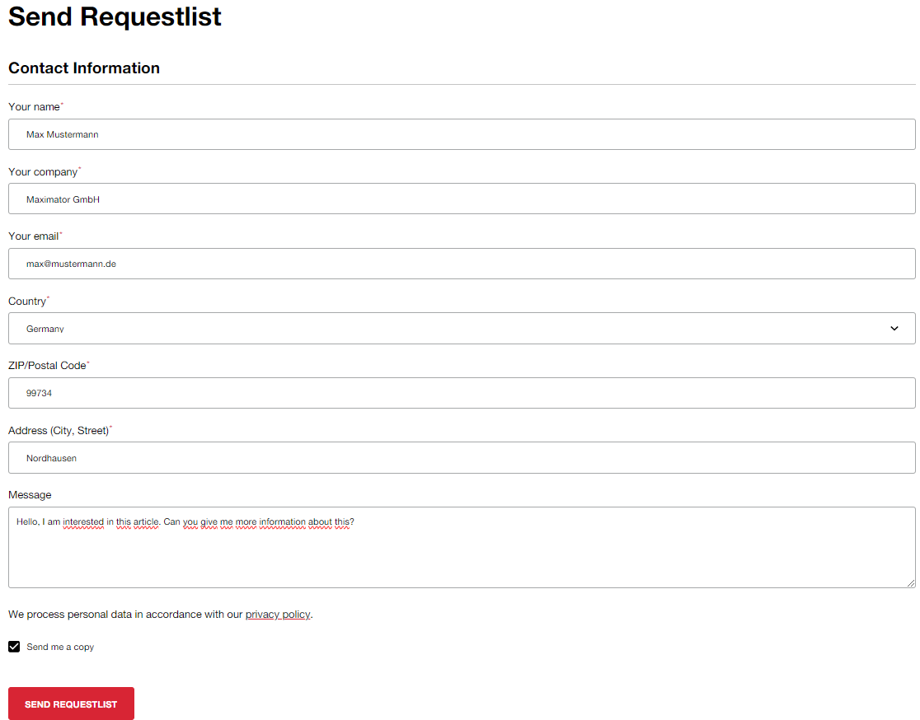
Task: Click the 'Send me a copy' label text
Action: [x=60, y=647]
